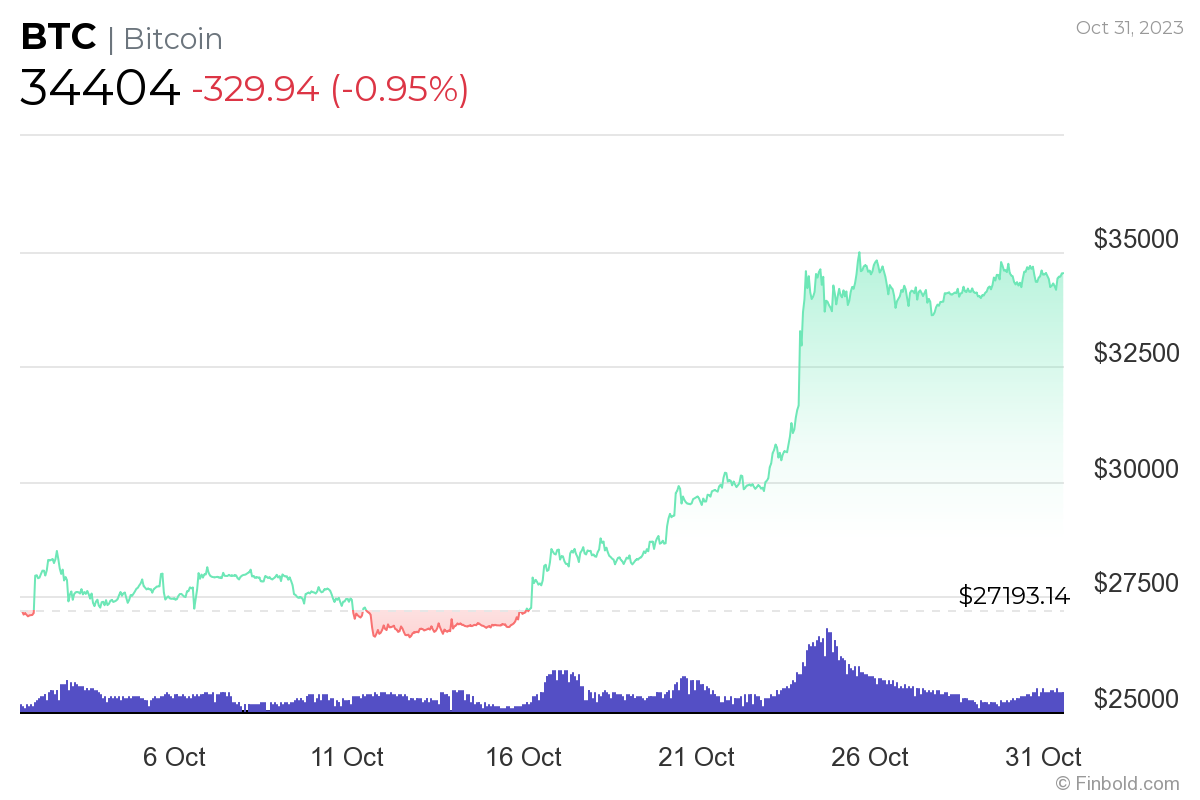
Task: Select the Bitcoin name label
Action: coord(173,39)
